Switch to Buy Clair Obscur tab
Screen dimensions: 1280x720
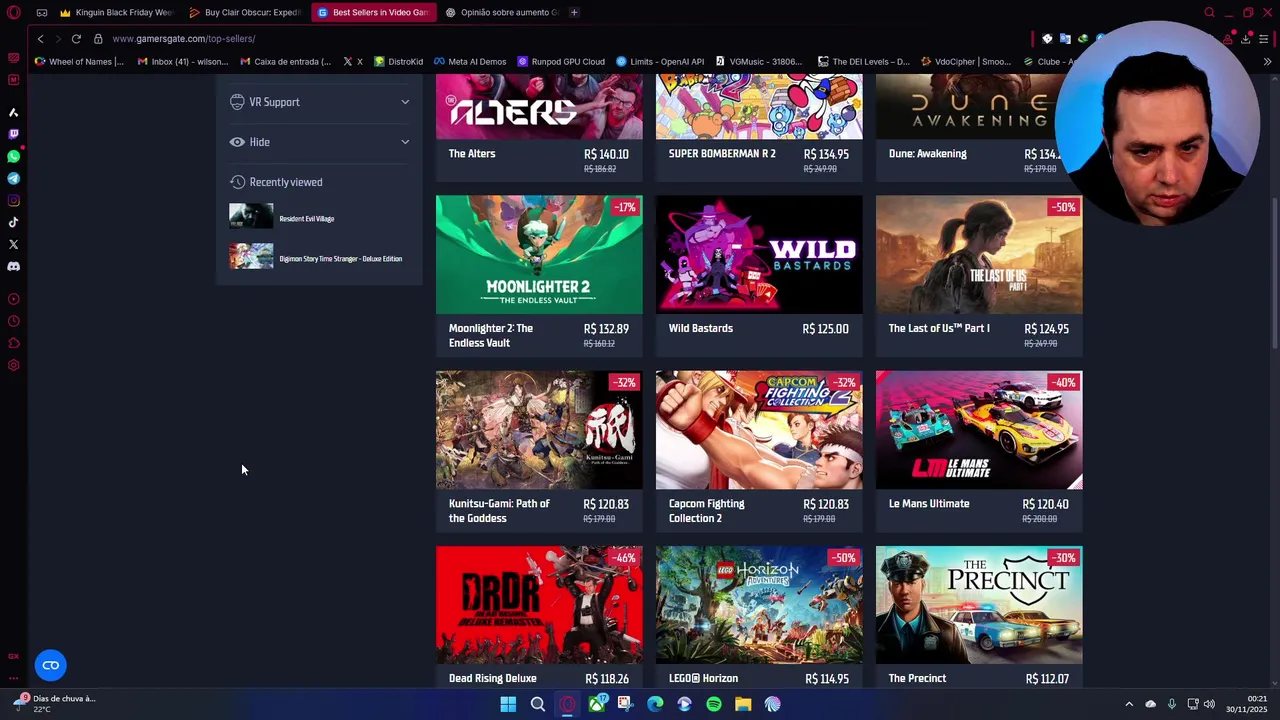[x=244, y=12]
